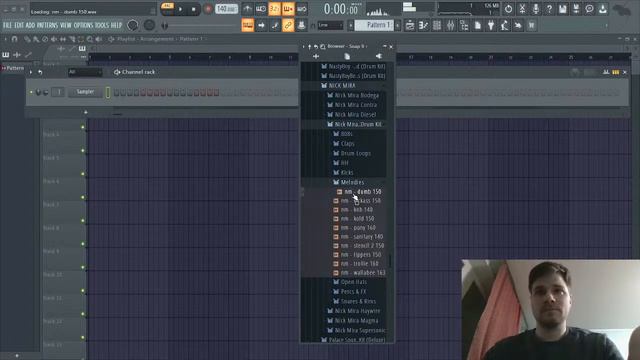Open the snap Line dropdown
The height and width of the screenshot is (360, 640).
330,25
